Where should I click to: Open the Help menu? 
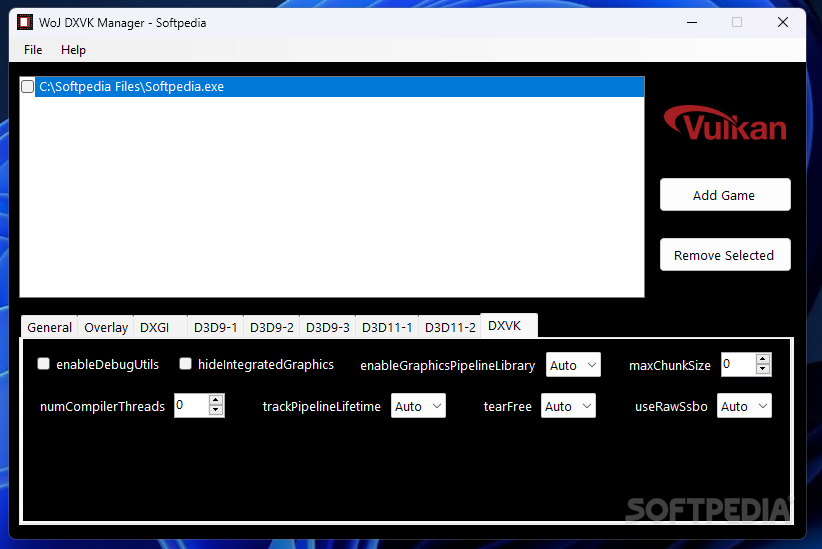[x=73, y=50]
